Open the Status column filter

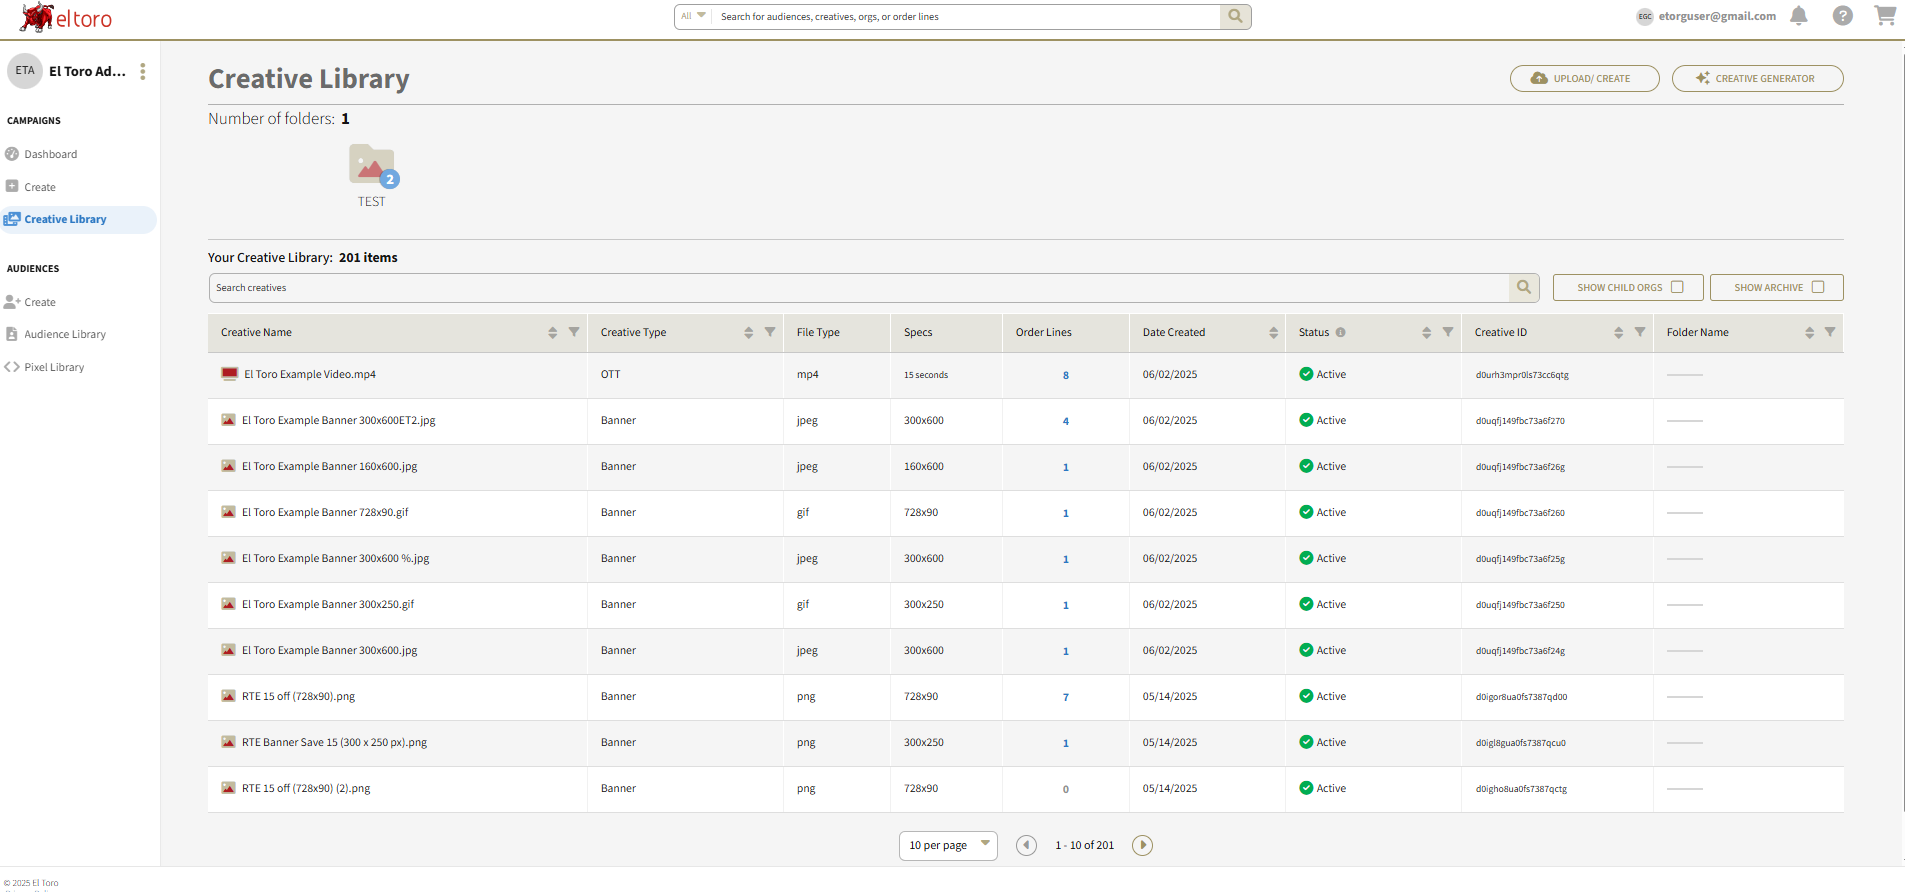pyautogui.click(x=1448, y=332)
